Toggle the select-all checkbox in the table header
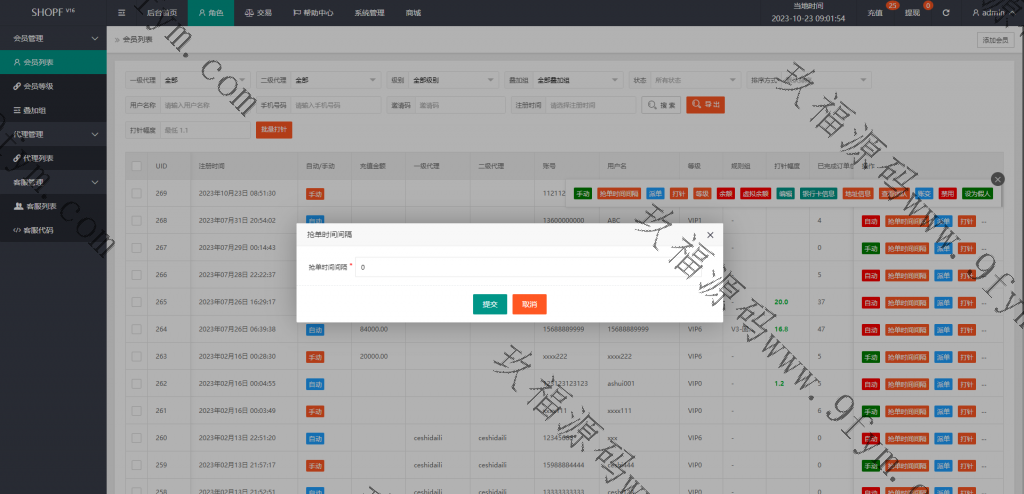Screen dimensions: 1024x494 (x=136, y=165)
